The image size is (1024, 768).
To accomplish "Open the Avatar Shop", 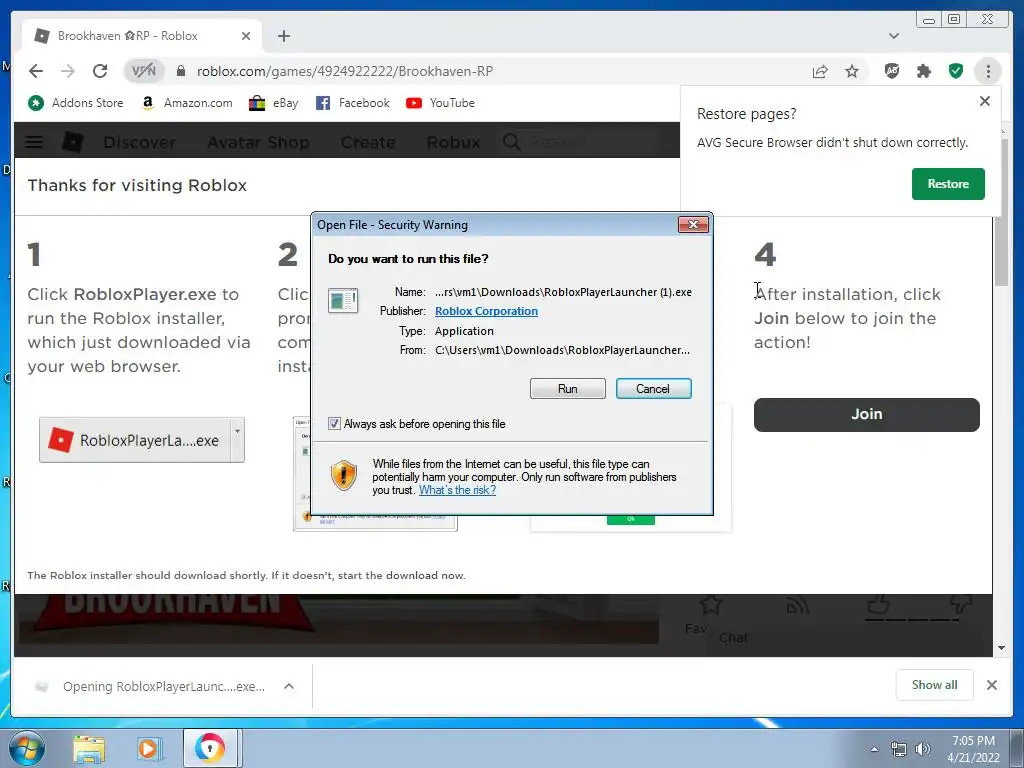I will pyautogui.click(x=258, y=142).
